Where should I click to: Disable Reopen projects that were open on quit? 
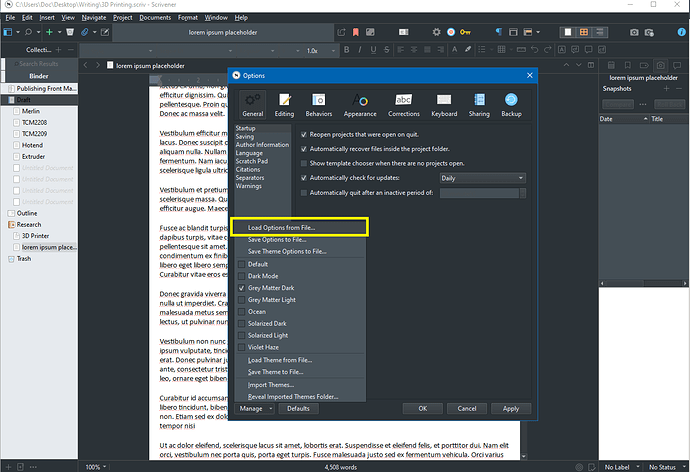point(304,133)
